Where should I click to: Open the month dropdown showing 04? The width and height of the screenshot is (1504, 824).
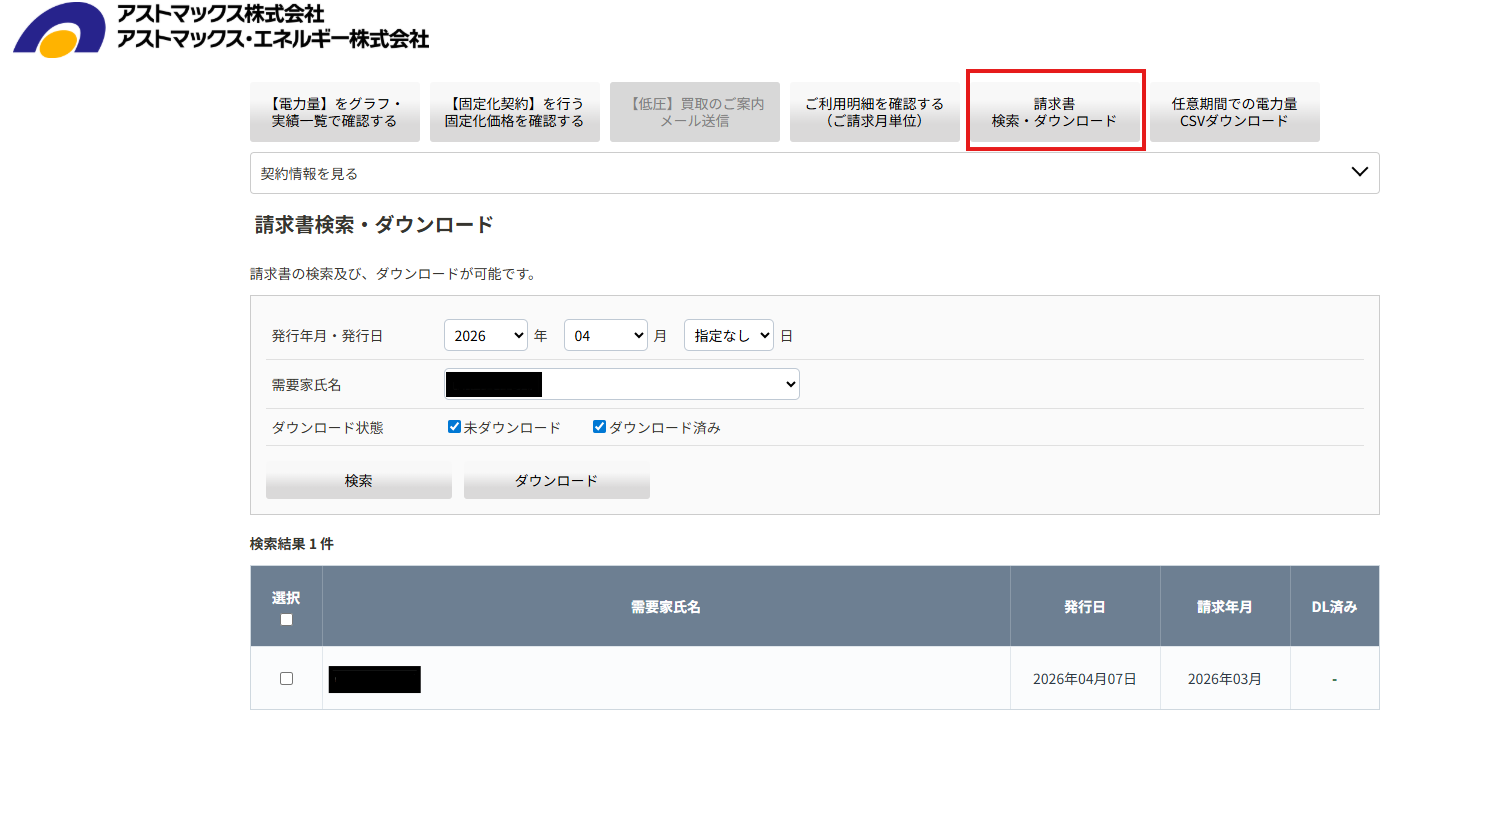click(606, 336)
